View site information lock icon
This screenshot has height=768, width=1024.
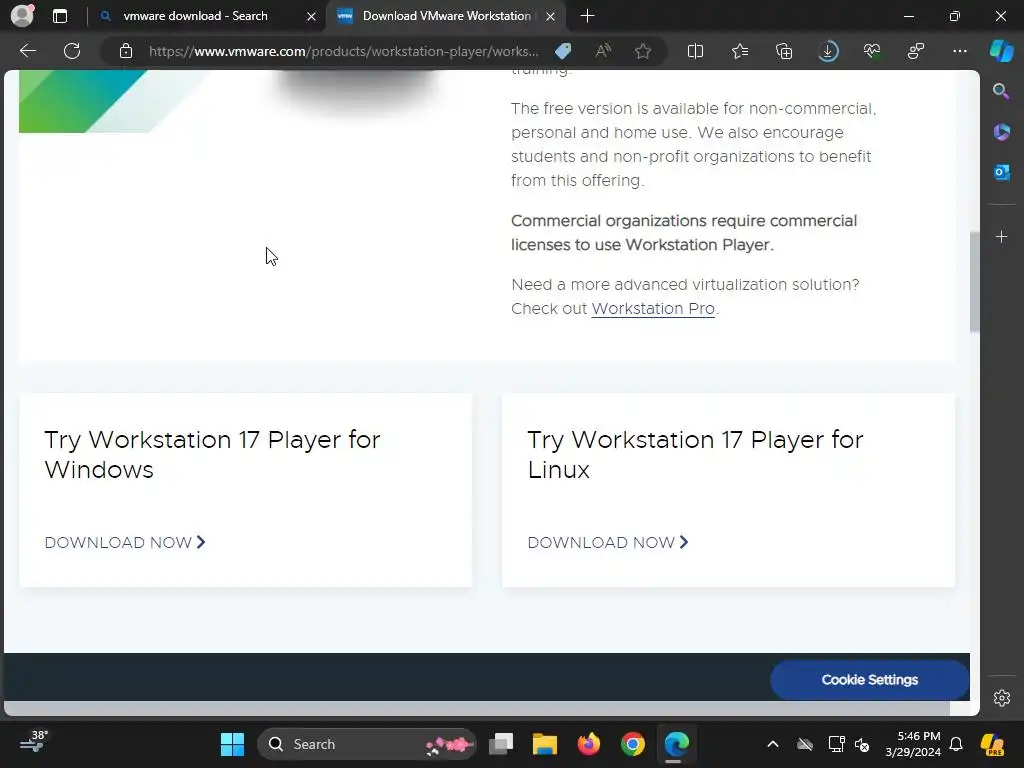pos(126,51)
